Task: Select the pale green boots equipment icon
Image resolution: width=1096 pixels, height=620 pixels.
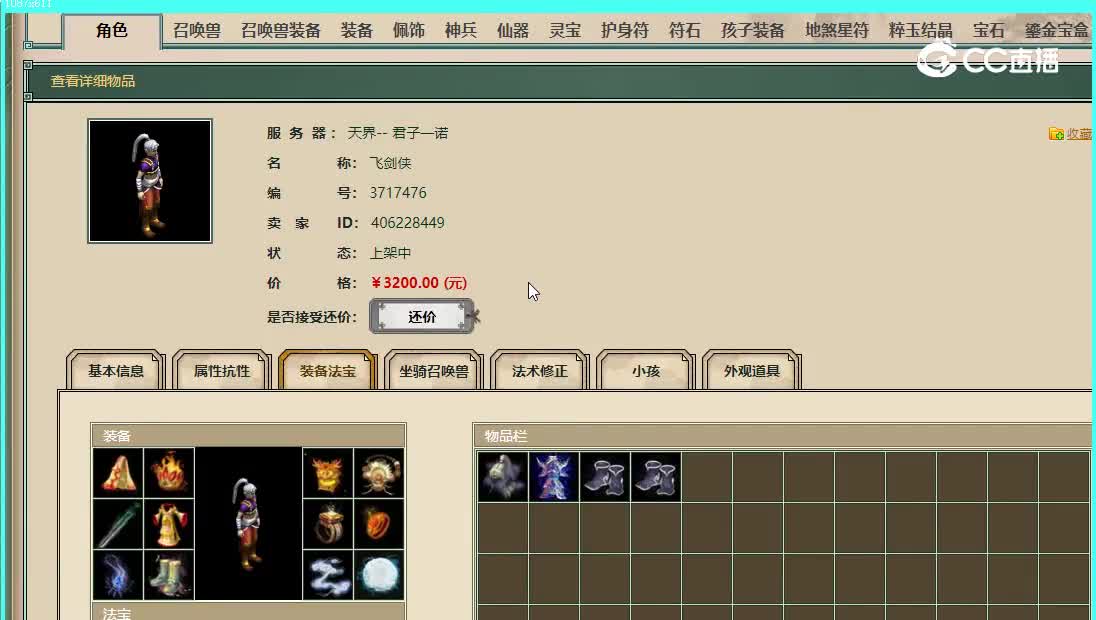Action: click(x=169, y=575)
